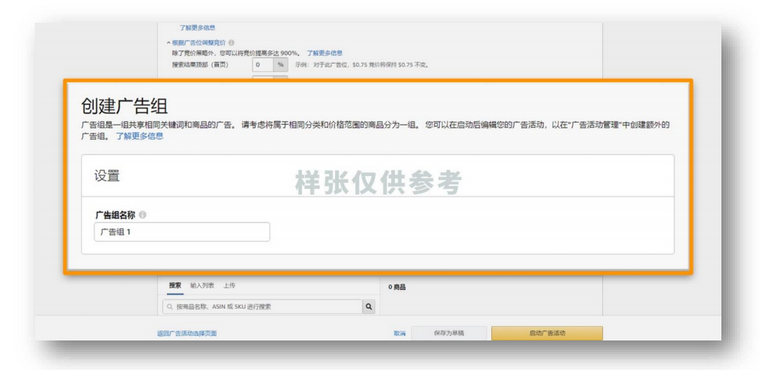Switch to the 上传 tab
The image size is (760, 370).
(229, 286)
